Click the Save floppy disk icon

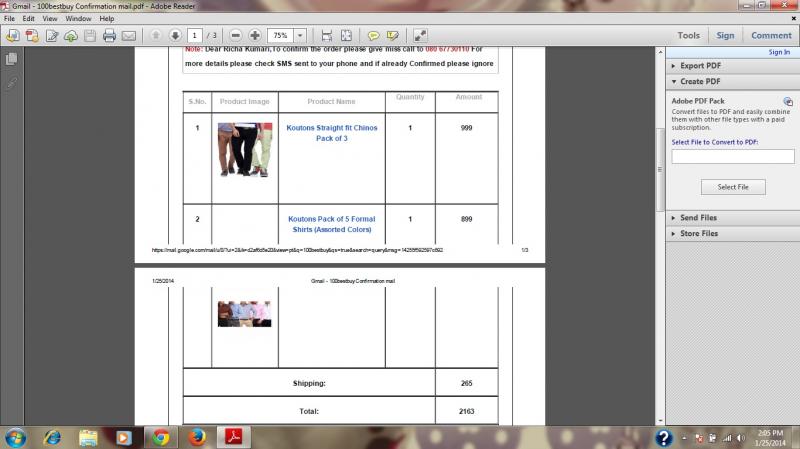click(90, 35)
